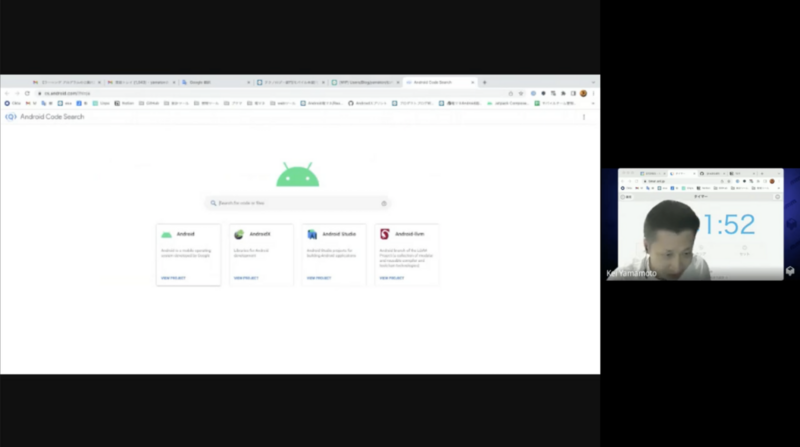Open View Project link on Android card
Screen dimensions: 800x447
(173, 278)
